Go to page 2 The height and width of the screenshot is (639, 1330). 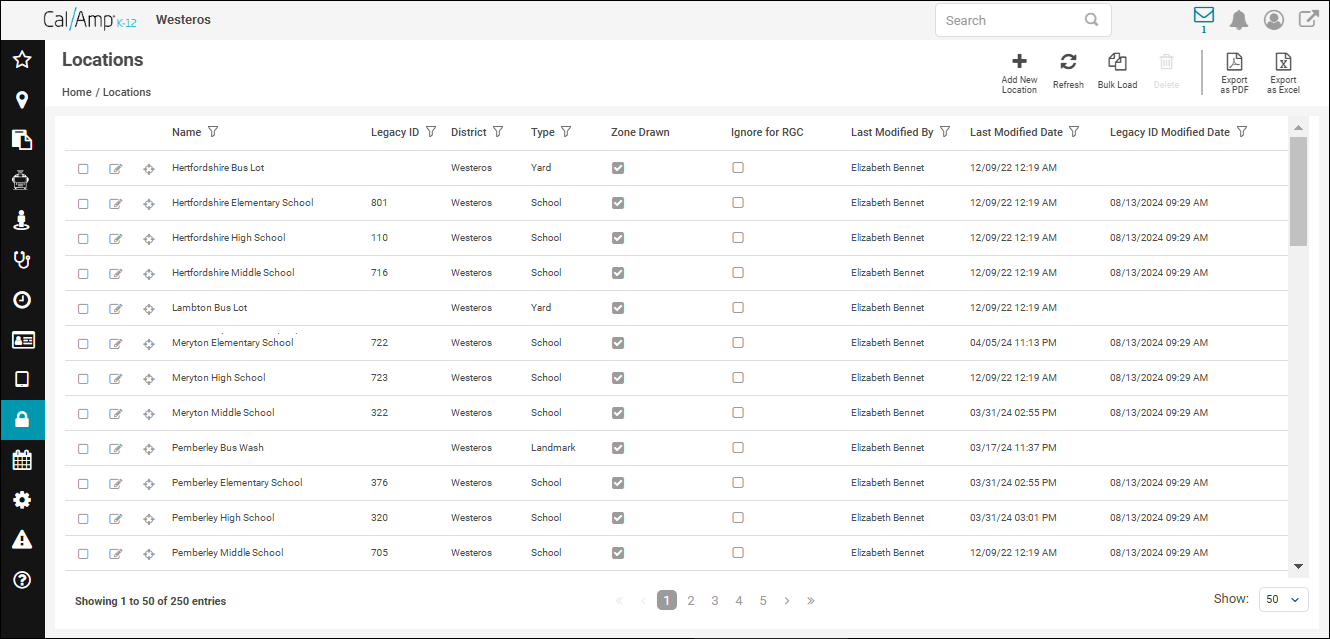691,601
